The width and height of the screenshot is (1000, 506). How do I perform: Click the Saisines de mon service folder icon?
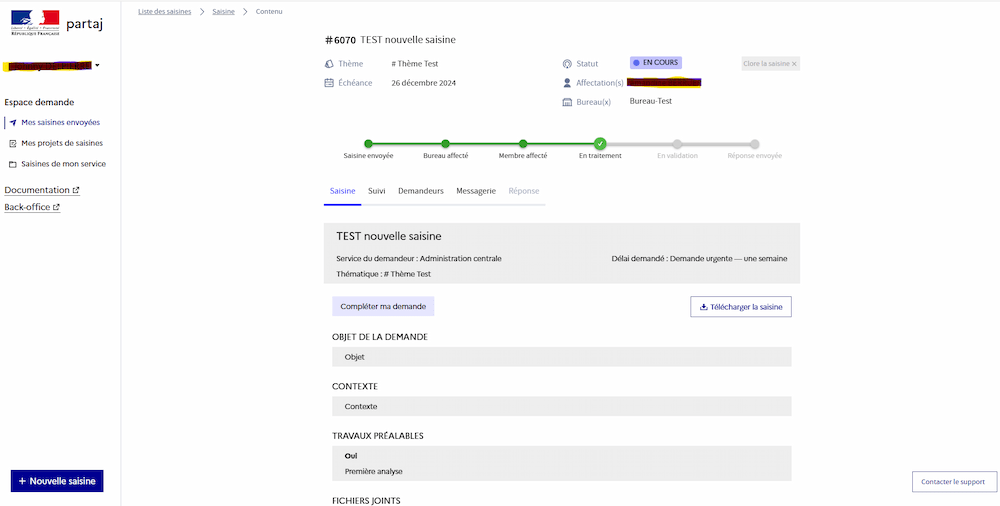13,164
